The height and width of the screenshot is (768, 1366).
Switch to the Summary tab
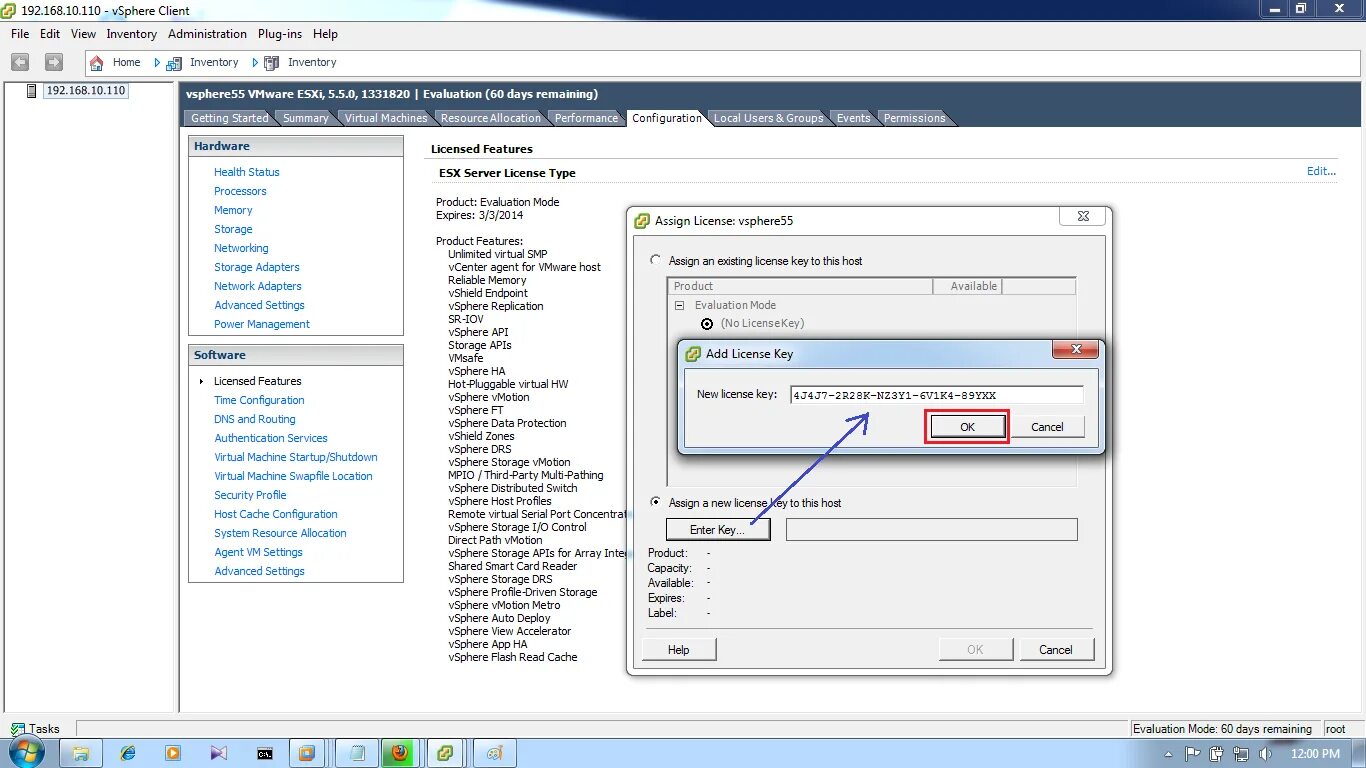306,118
